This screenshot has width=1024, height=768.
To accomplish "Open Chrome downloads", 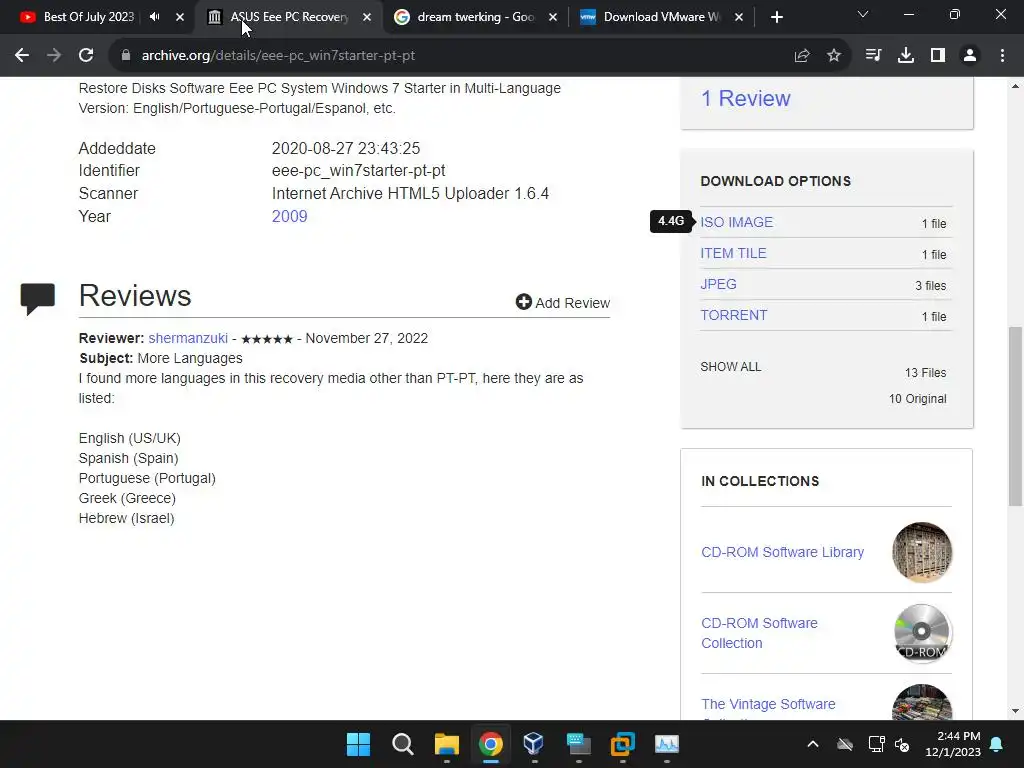I will coord(906,56).
